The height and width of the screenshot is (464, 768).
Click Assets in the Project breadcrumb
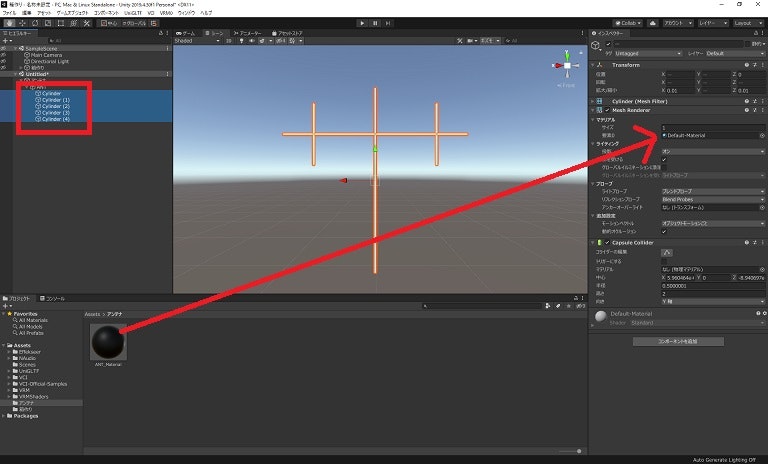point(92,314)
